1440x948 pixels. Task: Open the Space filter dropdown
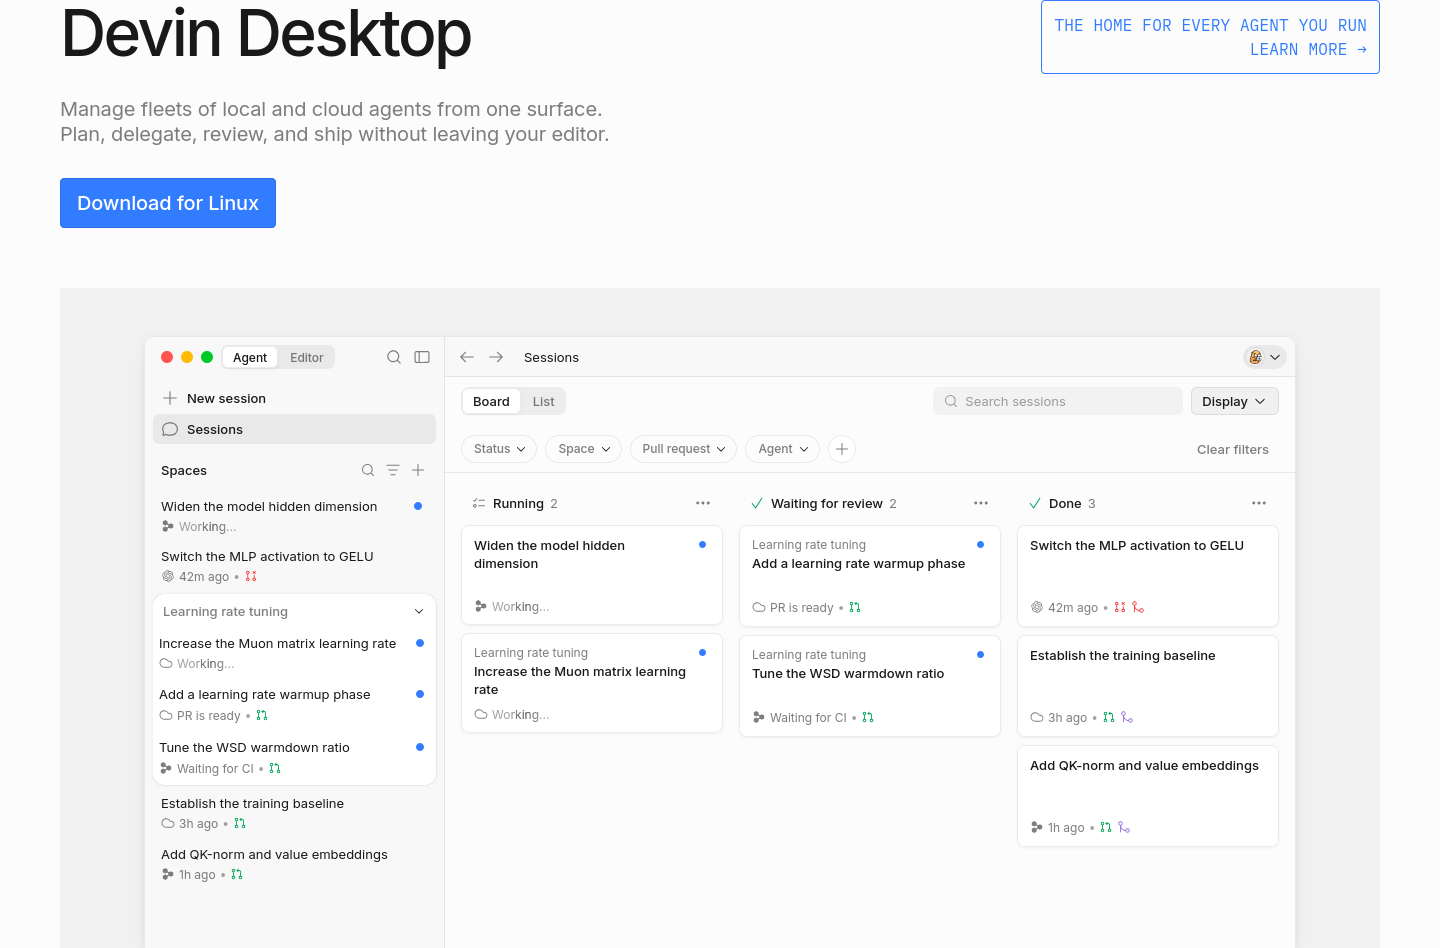(x=584, y=449)
